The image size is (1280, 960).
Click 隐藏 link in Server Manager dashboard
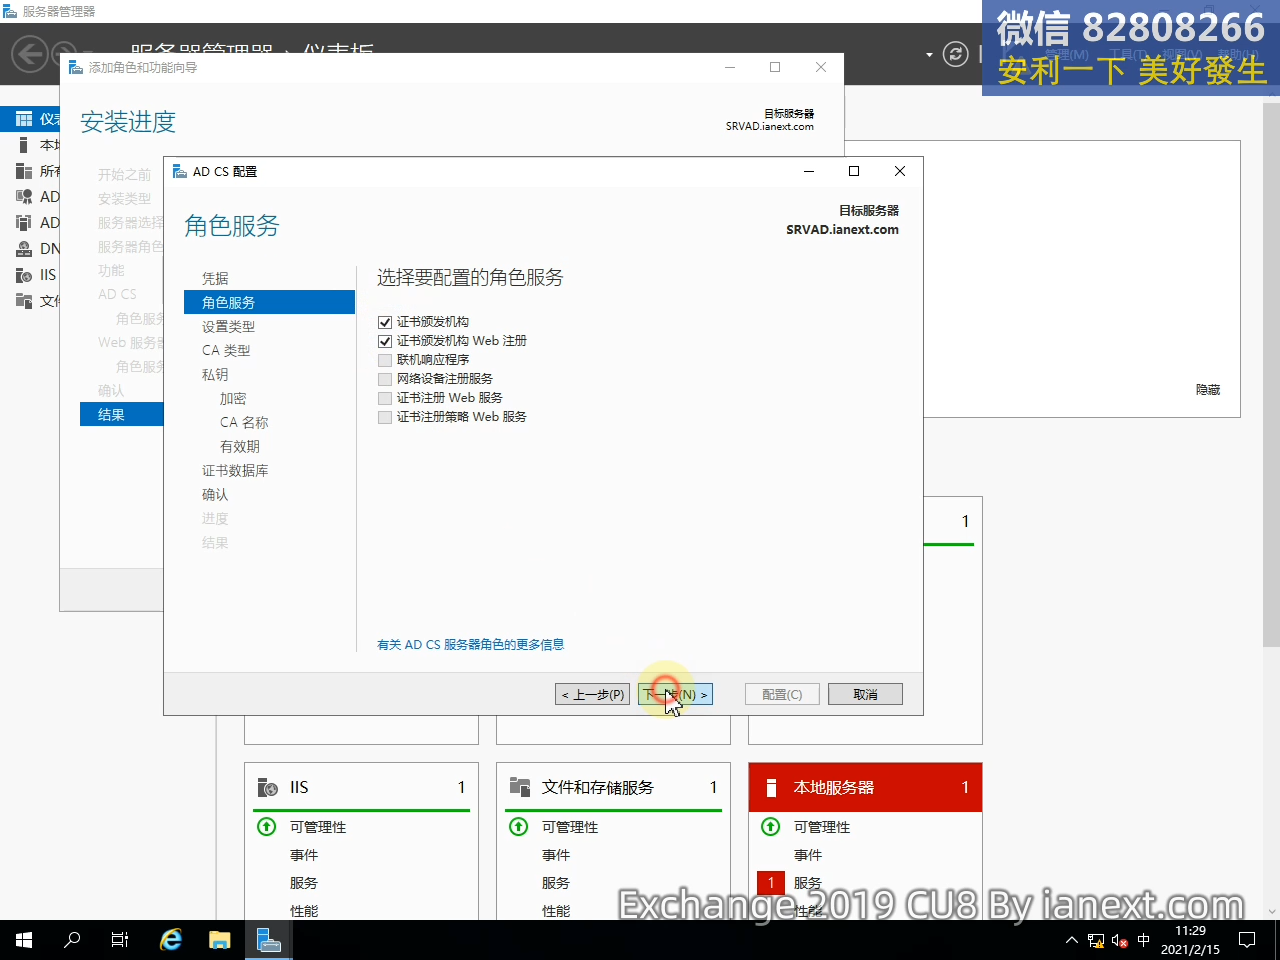(x=1208, y=390)
